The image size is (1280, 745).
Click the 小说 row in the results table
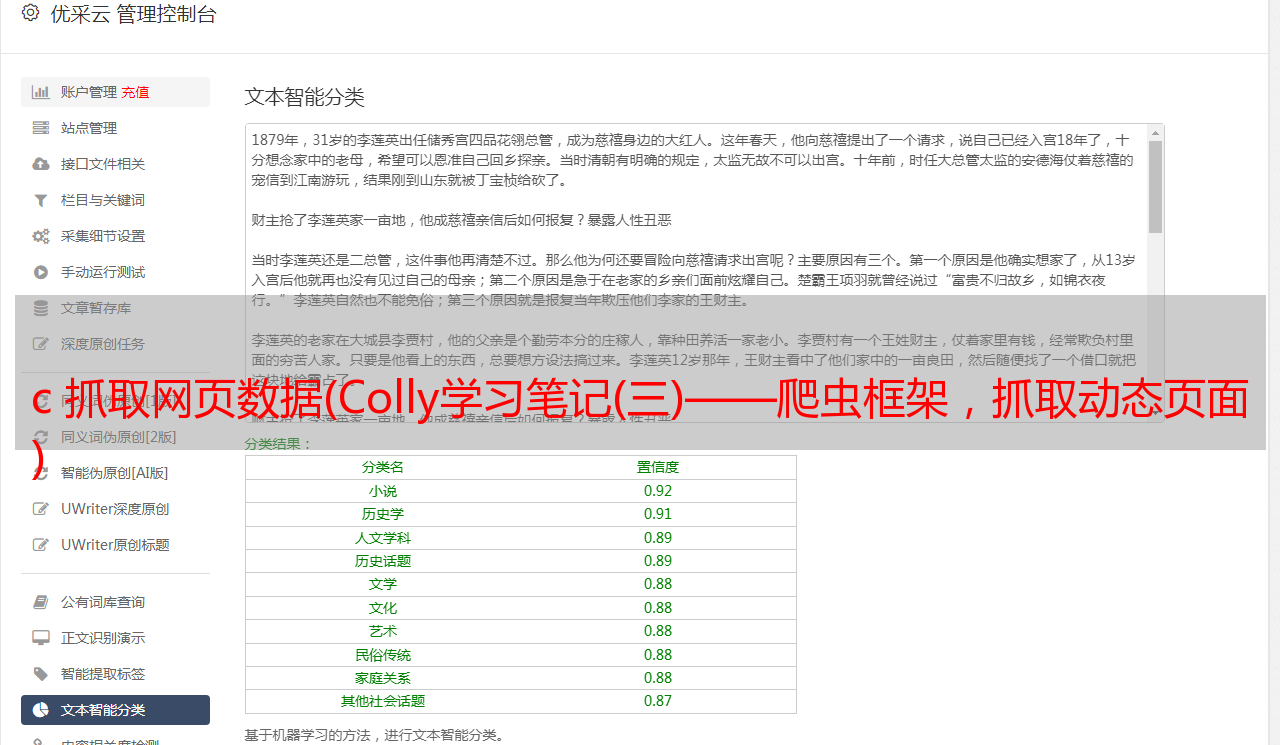pos(520,491)
